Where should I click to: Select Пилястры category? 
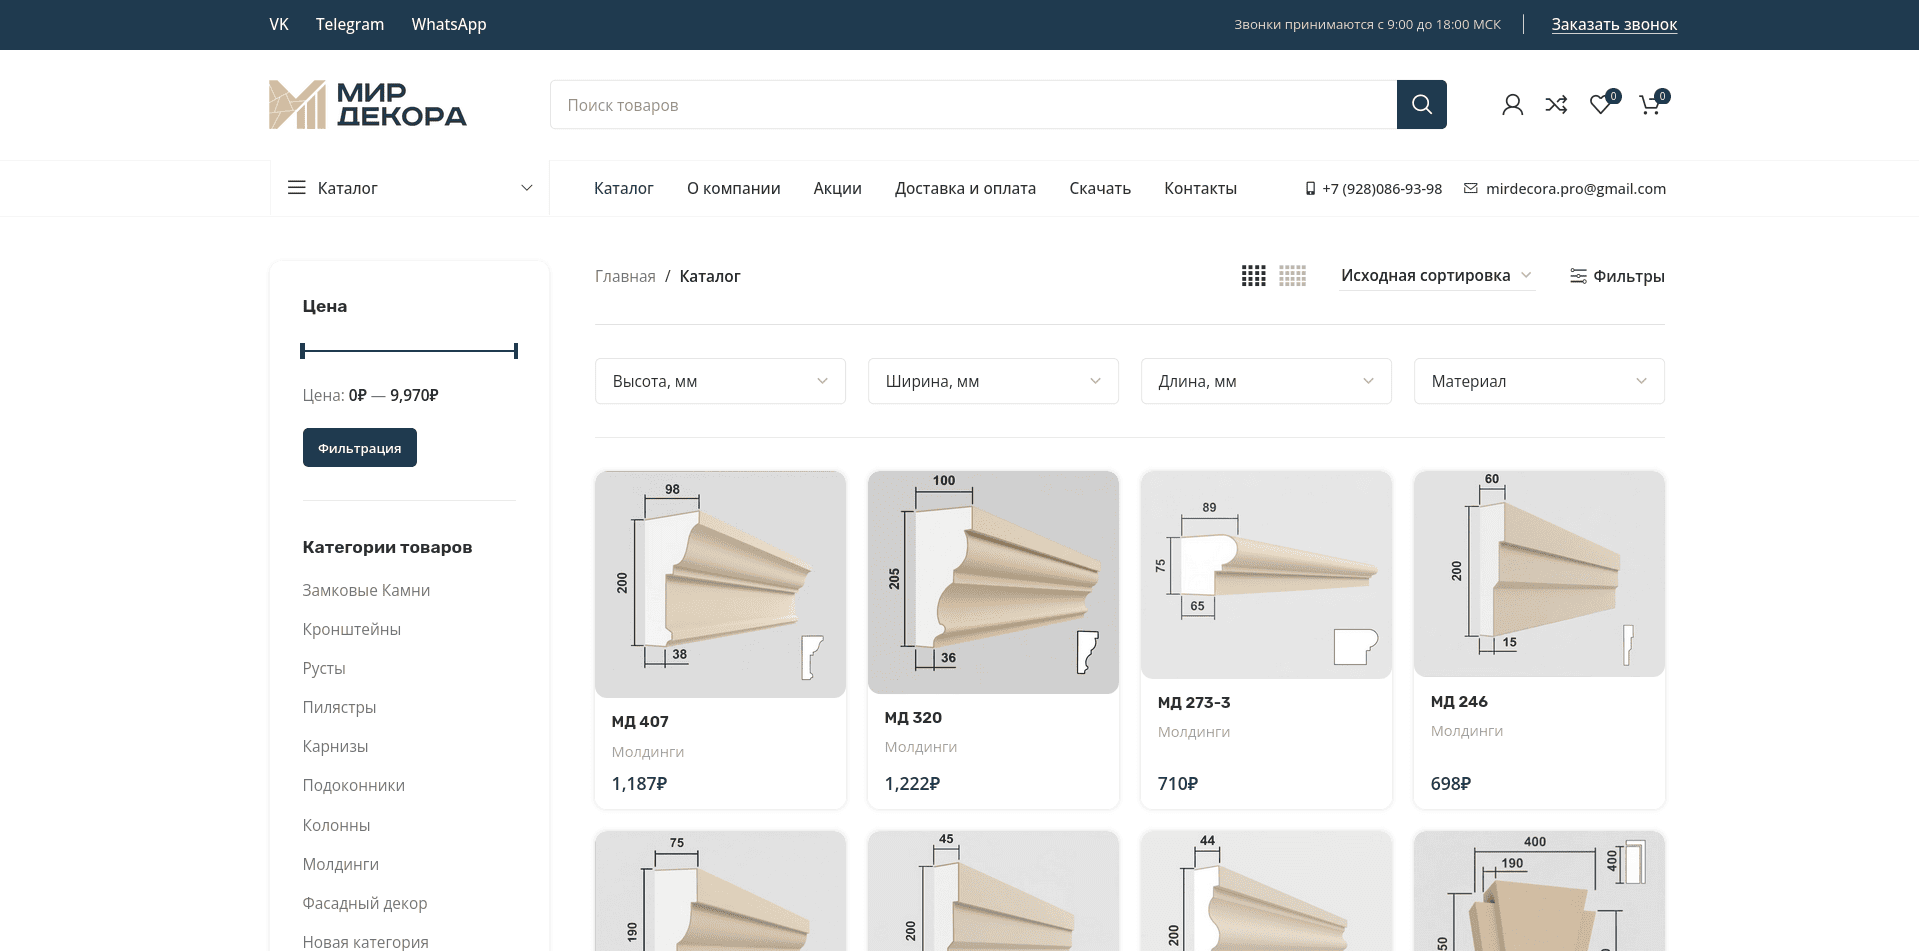click(x=339, y=707)
